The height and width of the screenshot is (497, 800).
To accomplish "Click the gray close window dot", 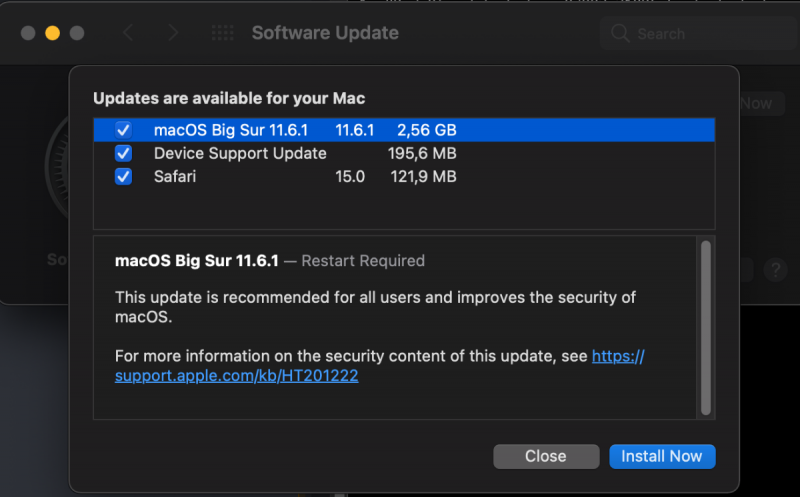I will point(28,33).
